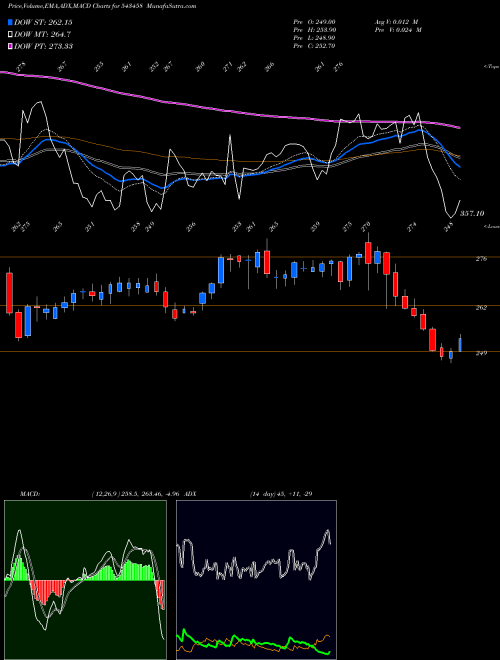Click the 357.10 label on EMA chart
This screenshot has height=660, width=500.
(x=472, y=214)
